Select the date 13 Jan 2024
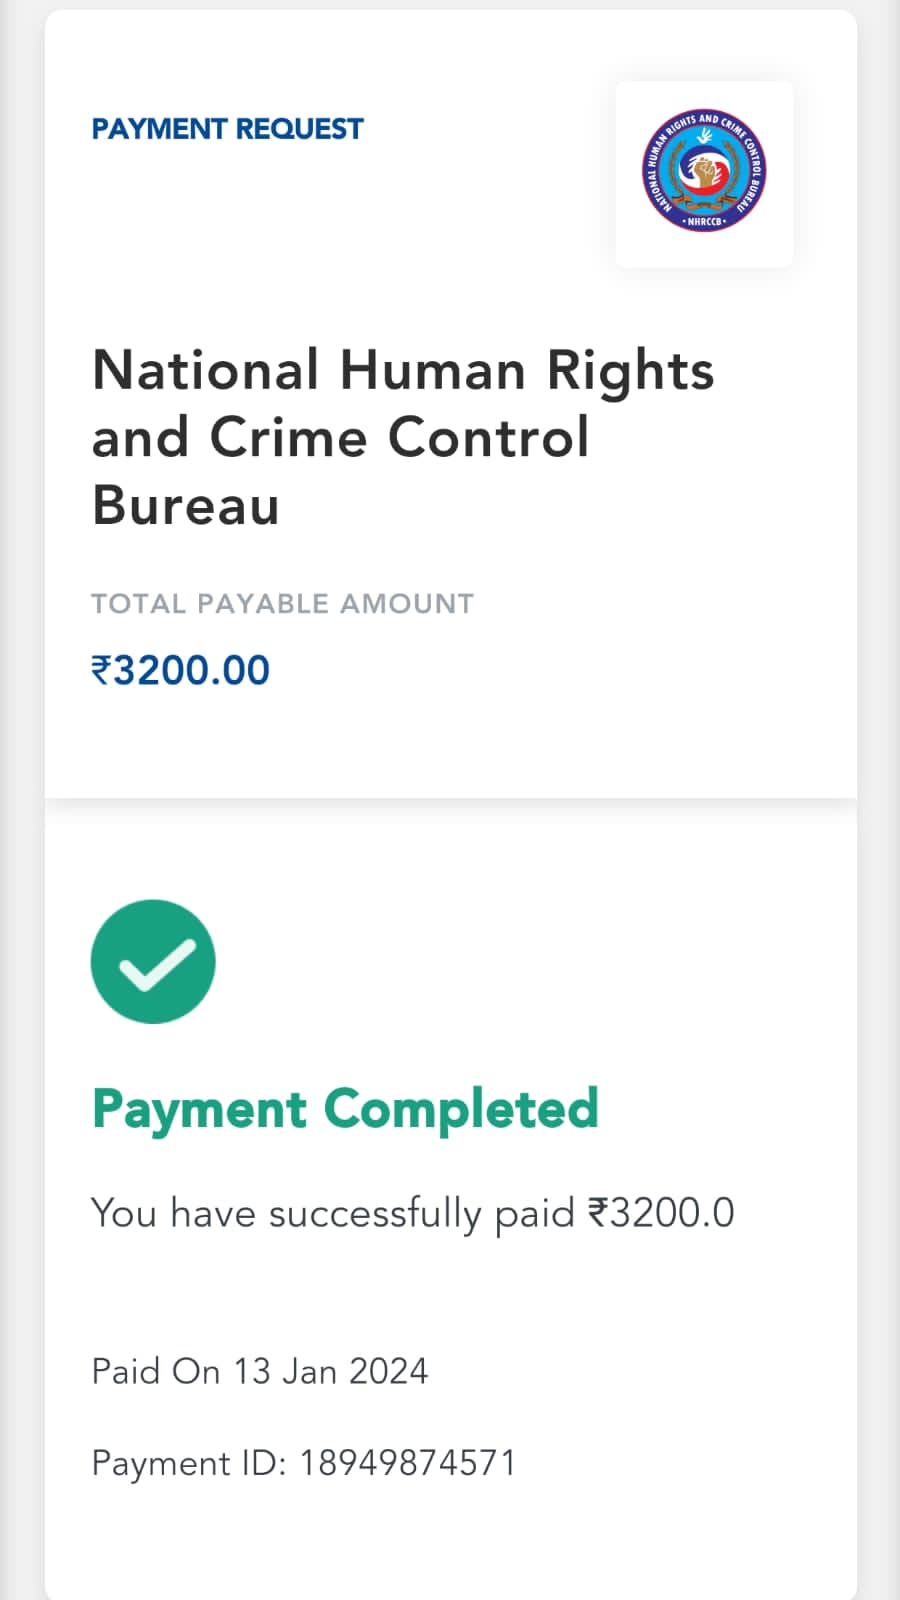 pos(331,1371)
